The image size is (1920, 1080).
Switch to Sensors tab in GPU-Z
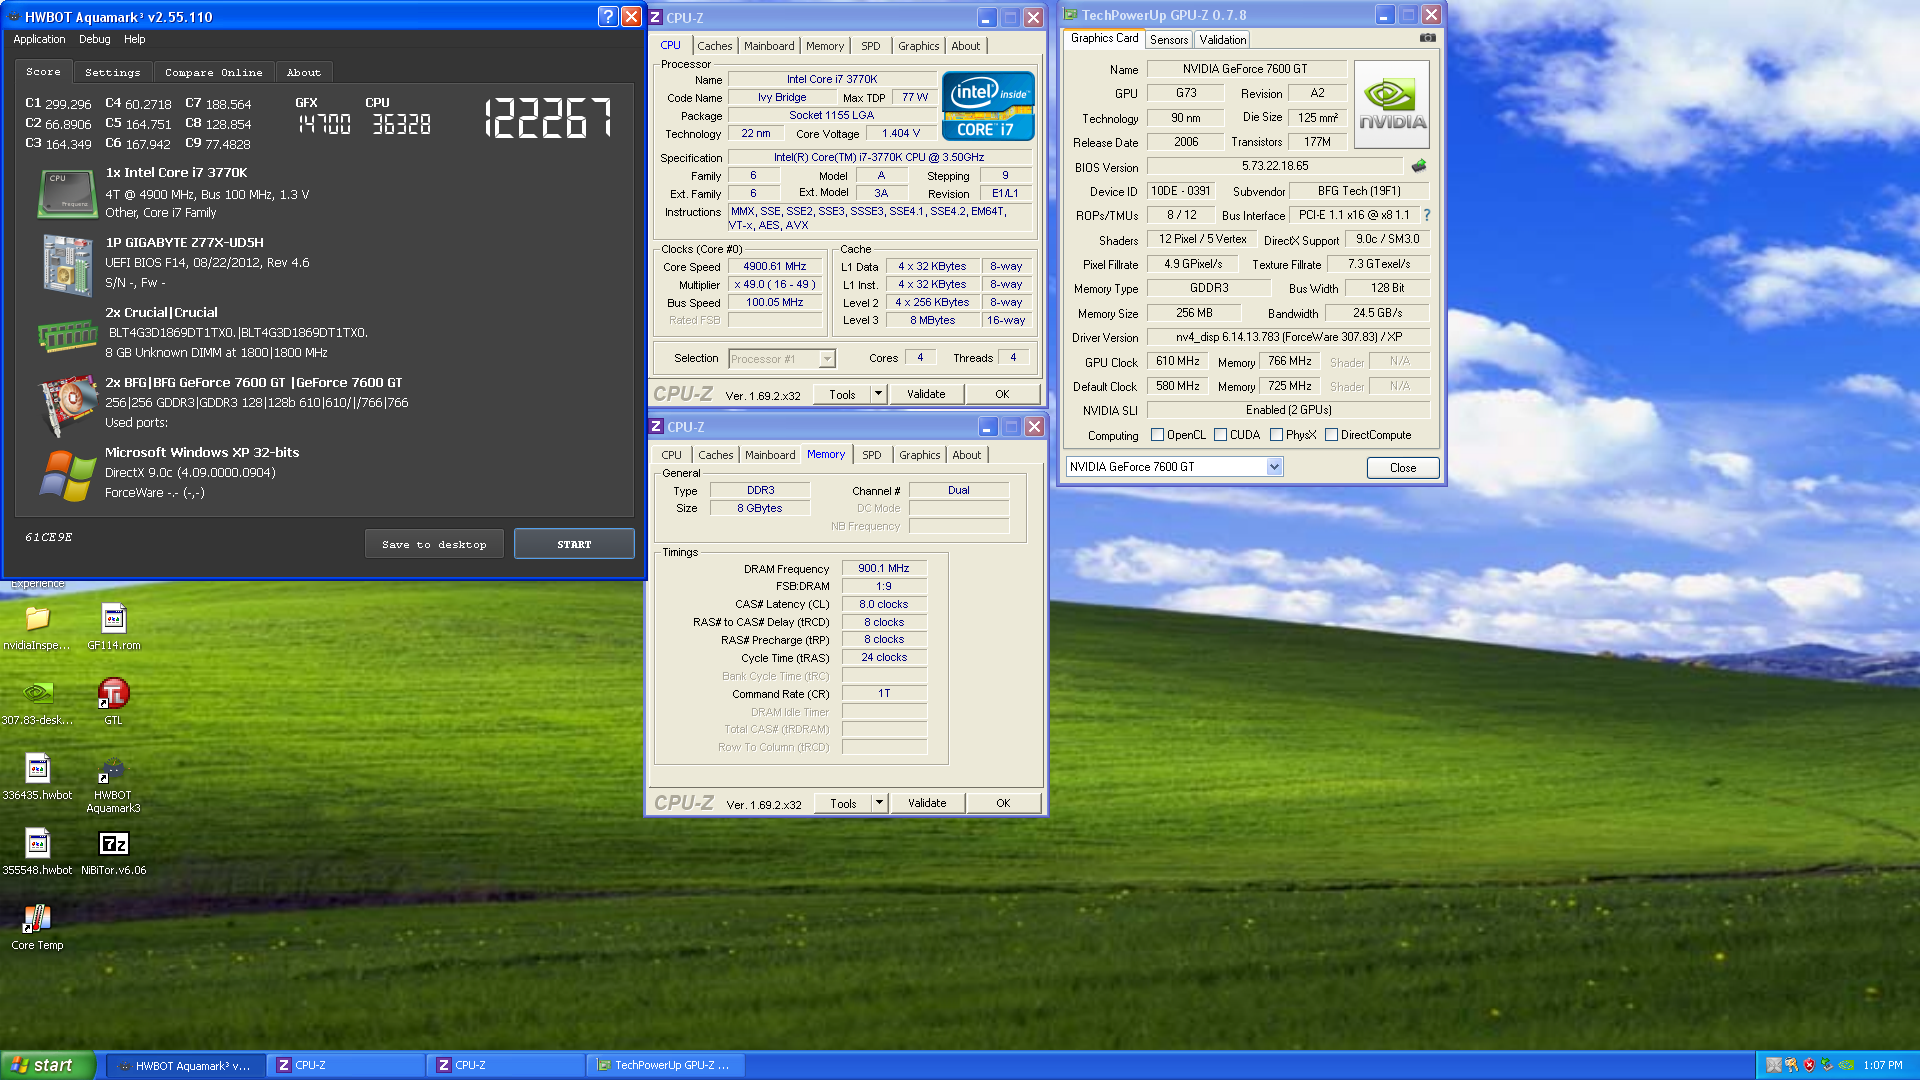pos(1169,40)
